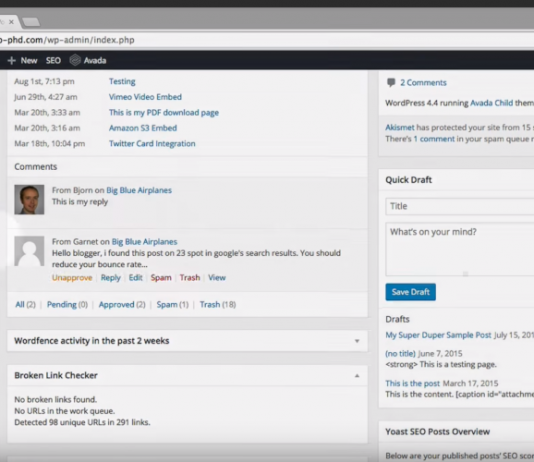Viewport: 534px width, 462px height.
Task: Open the 2 Comments link
Action: pyautogui.click(x=423, y=83)
